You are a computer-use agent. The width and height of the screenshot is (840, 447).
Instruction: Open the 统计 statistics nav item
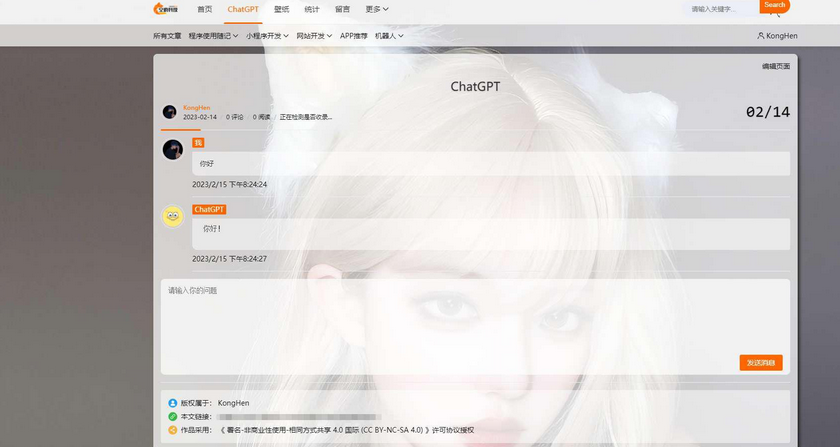pyautogui.click(x=312, y=9)
